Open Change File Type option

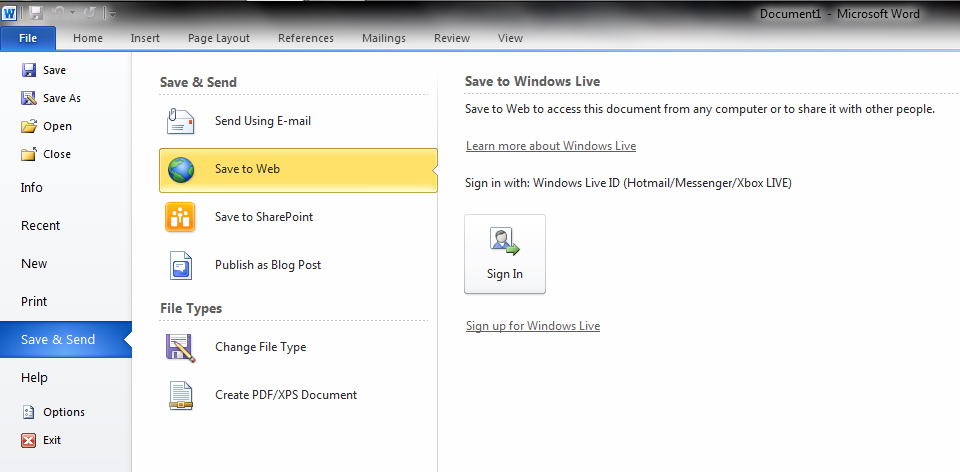click(260, 347)
